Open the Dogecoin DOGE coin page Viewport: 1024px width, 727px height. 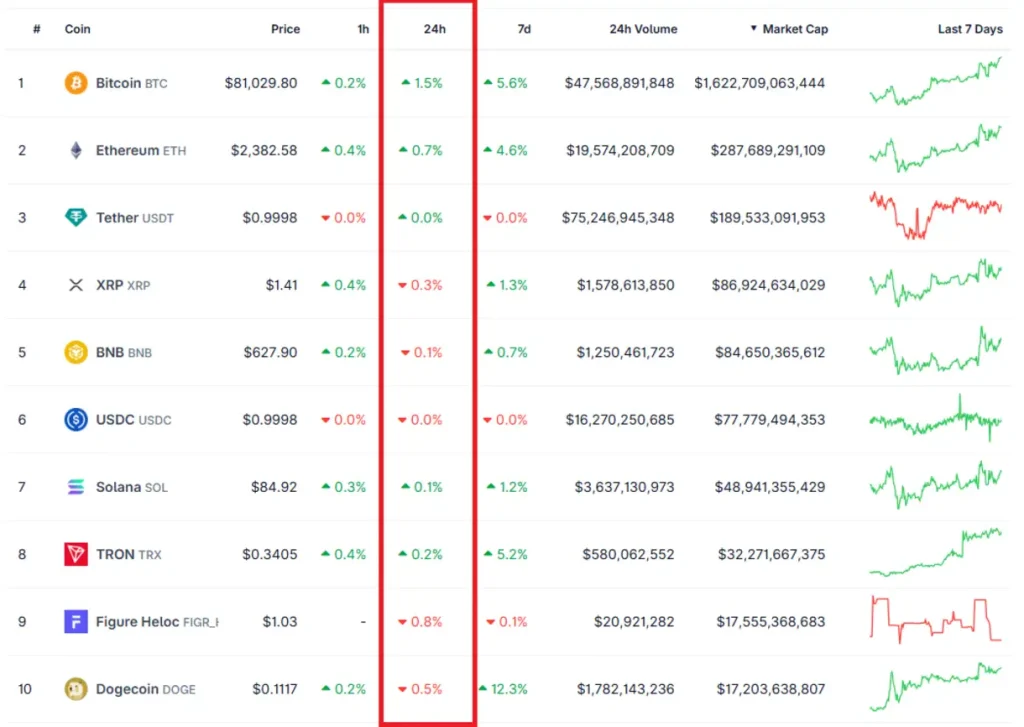click(x=145, y=688)
